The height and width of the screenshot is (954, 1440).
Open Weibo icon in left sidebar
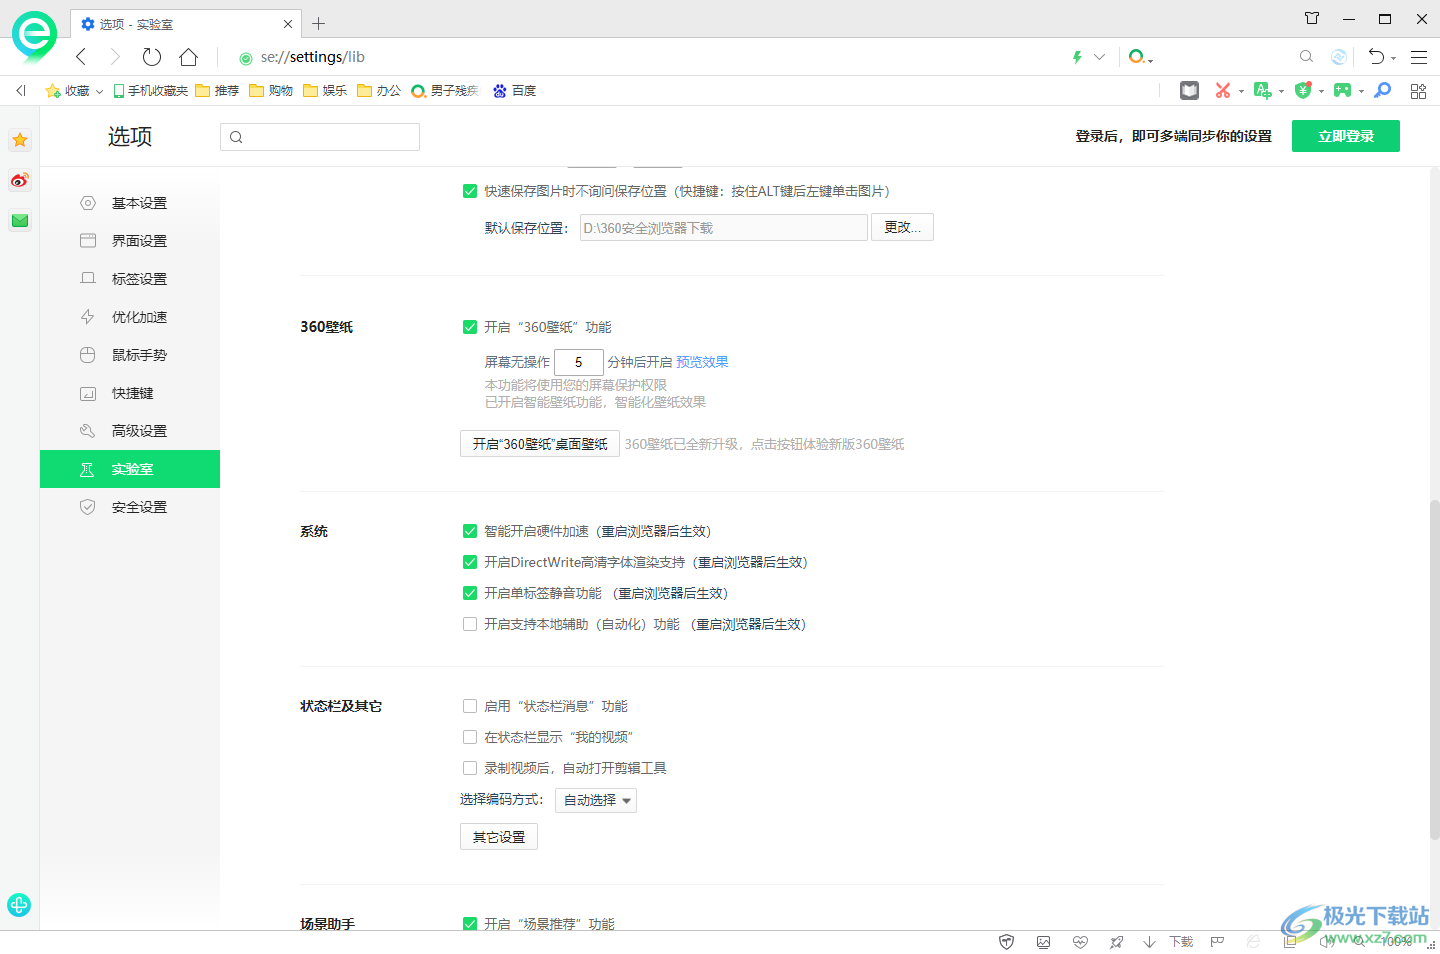click(20, 180)
